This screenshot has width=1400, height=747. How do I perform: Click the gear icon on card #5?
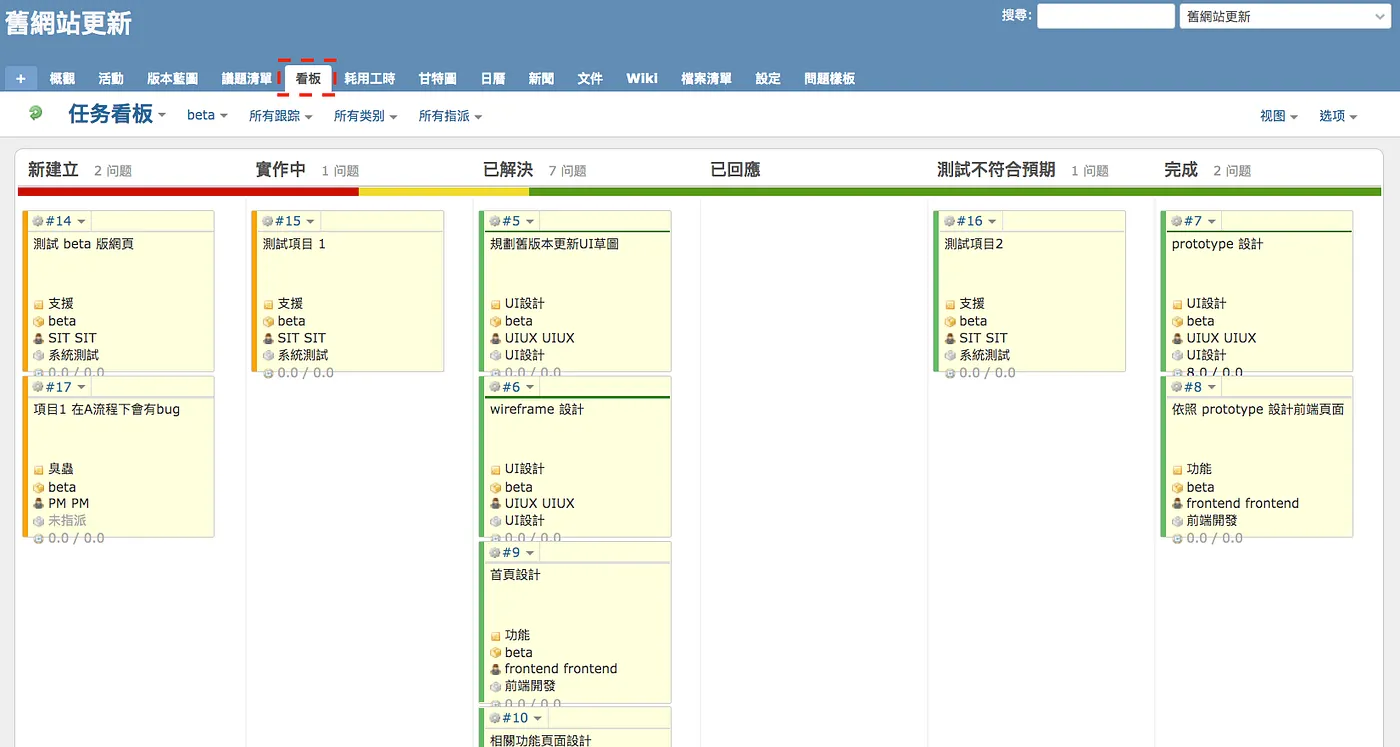coord(495,221)
